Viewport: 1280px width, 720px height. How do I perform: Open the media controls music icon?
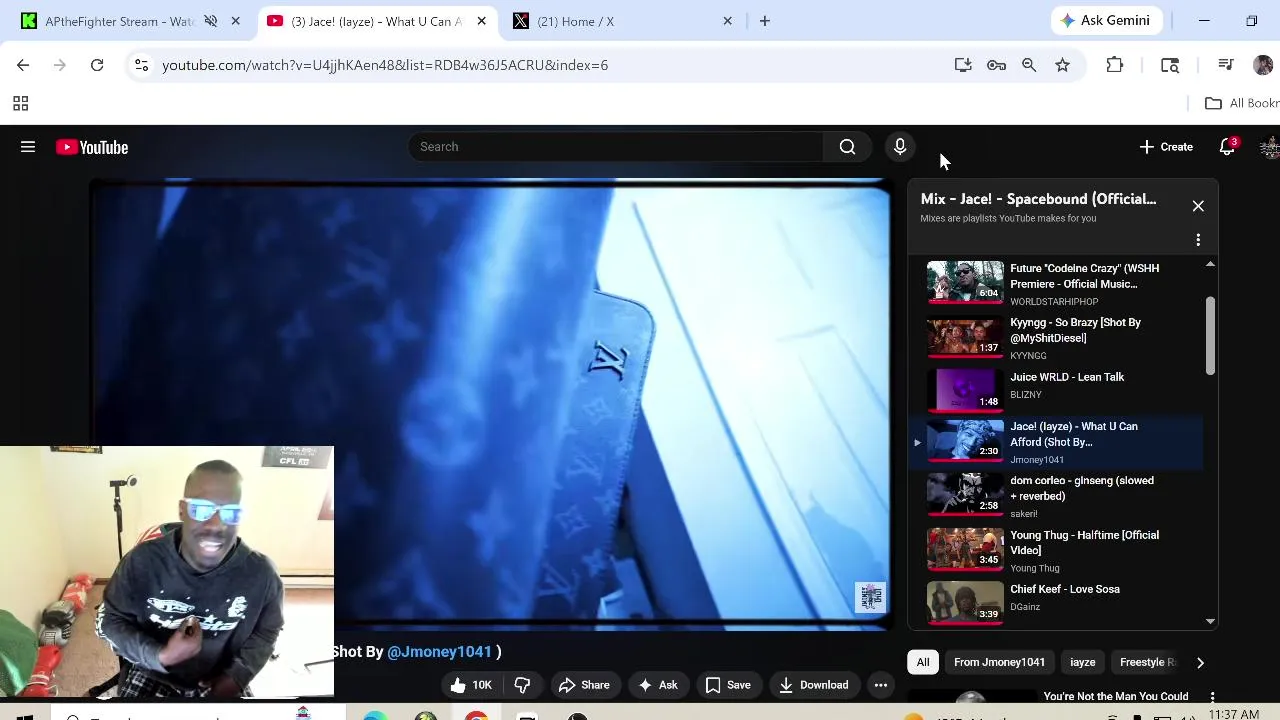[x=1226, y=65]
